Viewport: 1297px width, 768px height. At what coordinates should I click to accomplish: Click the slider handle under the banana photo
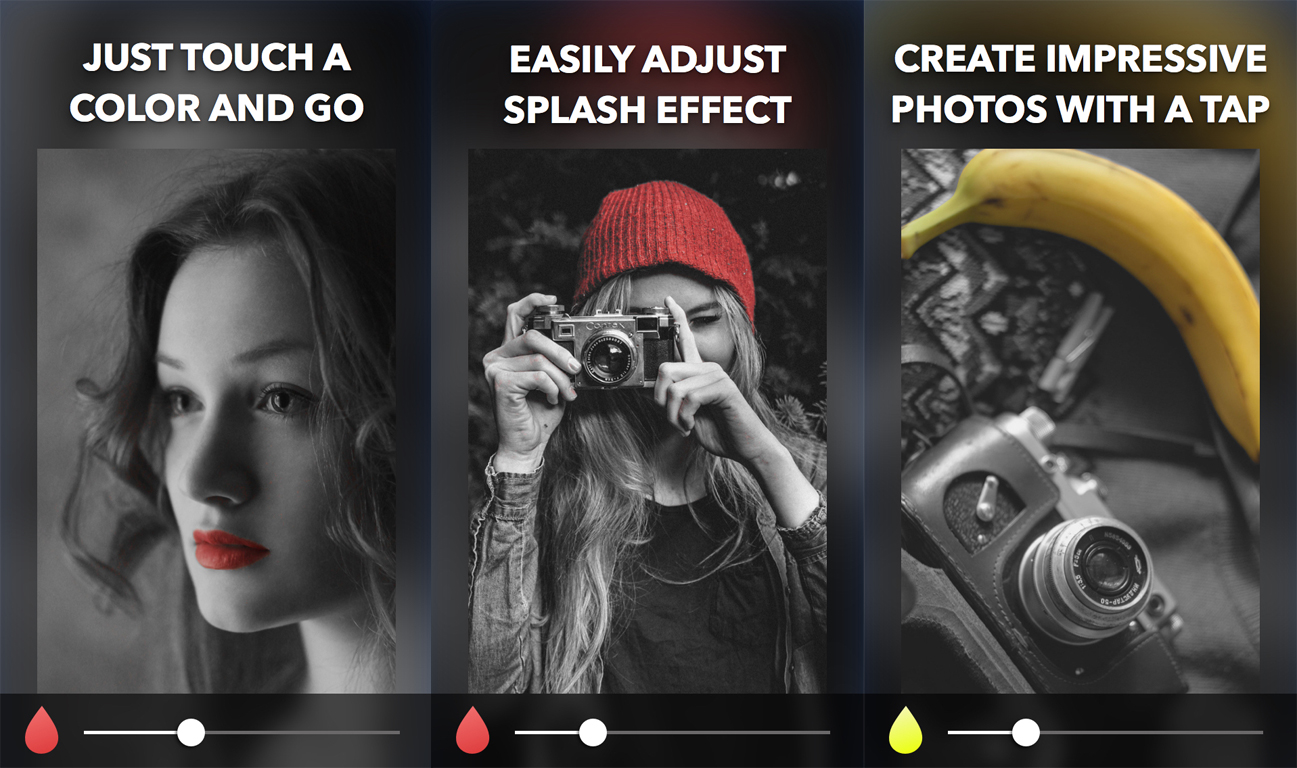tap(1025, 733)
